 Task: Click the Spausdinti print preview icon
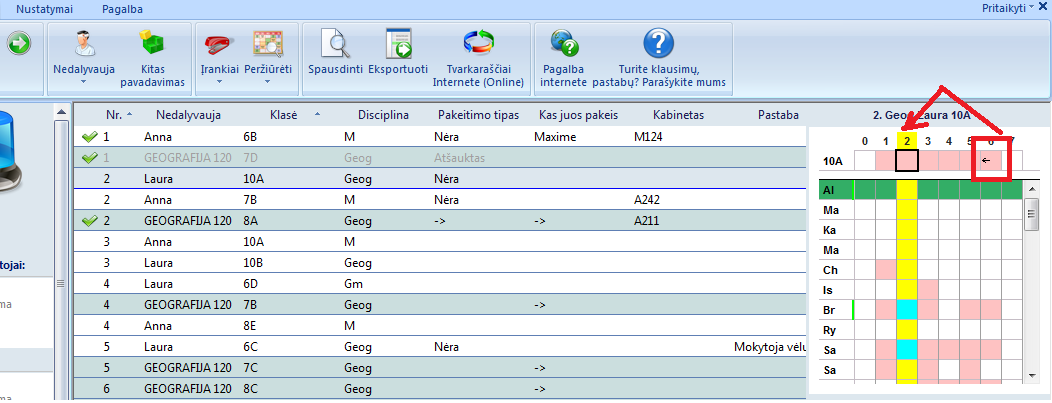335,44
